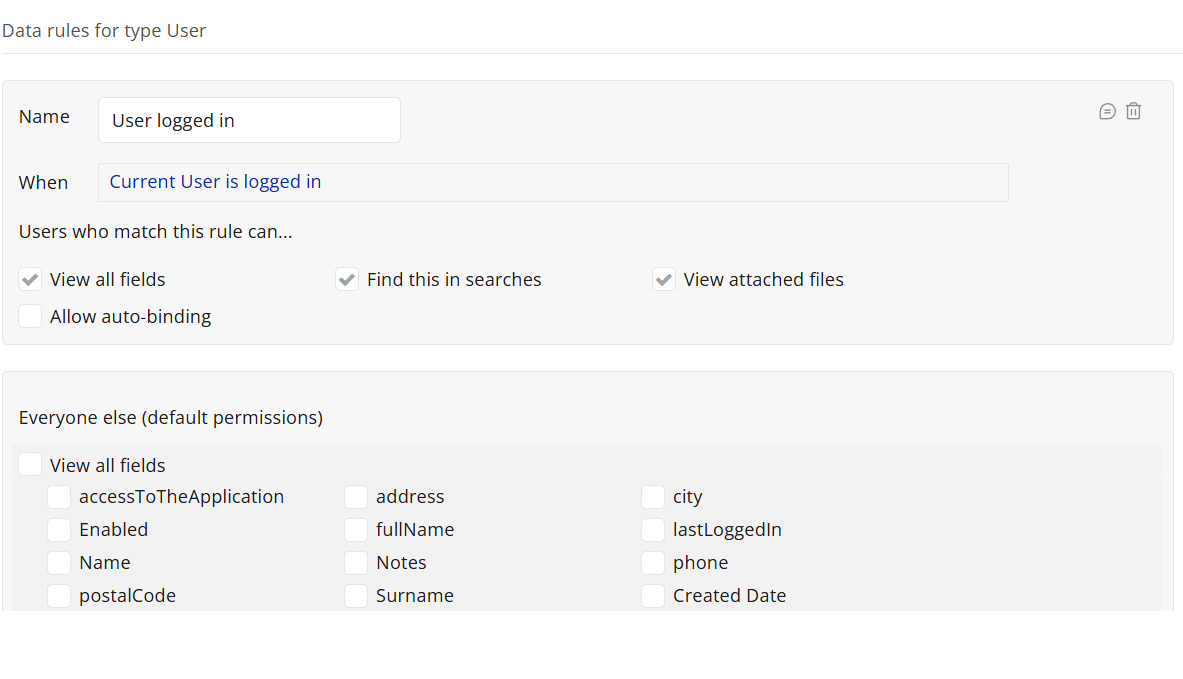Tick the Enabled field checkbox
The image size is (1183, 679).
(x=59, y=530)
